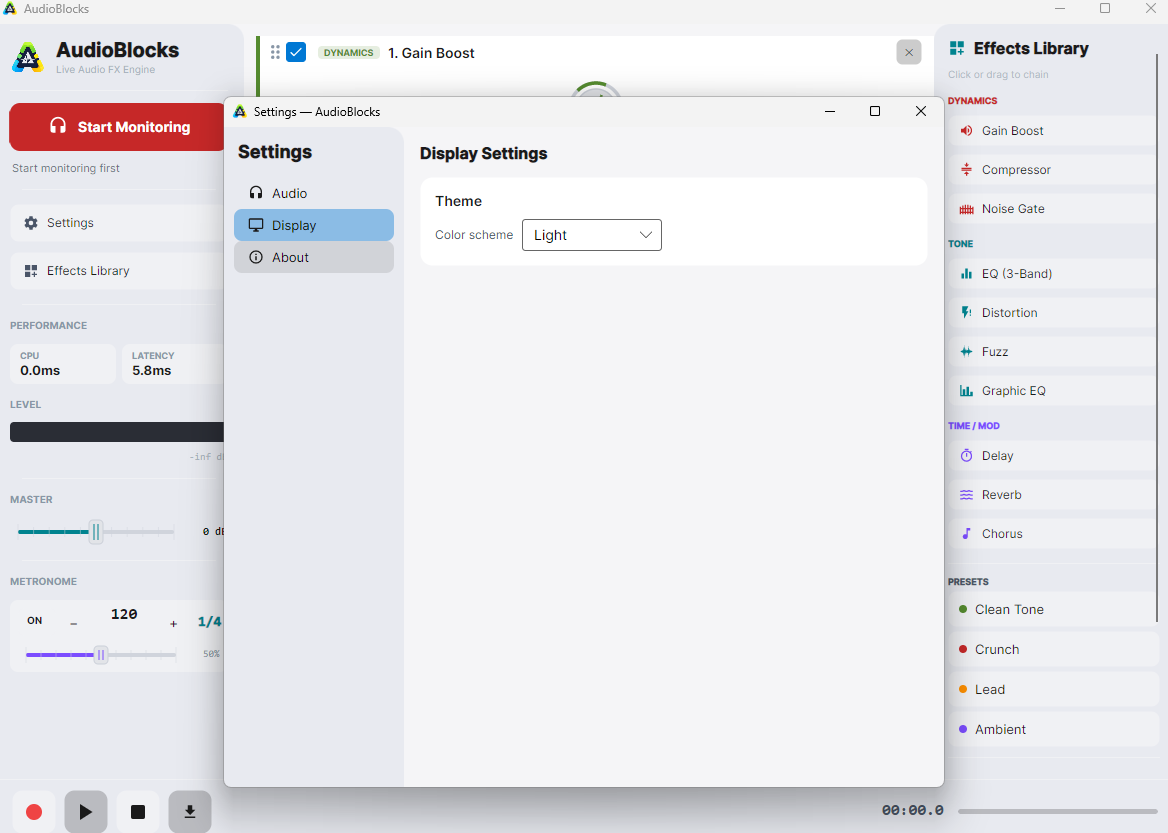The height and width of the screenshot is (833, 1168).
Task: Switch to the Audio settings tab
Action: click(x=314, y=193)
